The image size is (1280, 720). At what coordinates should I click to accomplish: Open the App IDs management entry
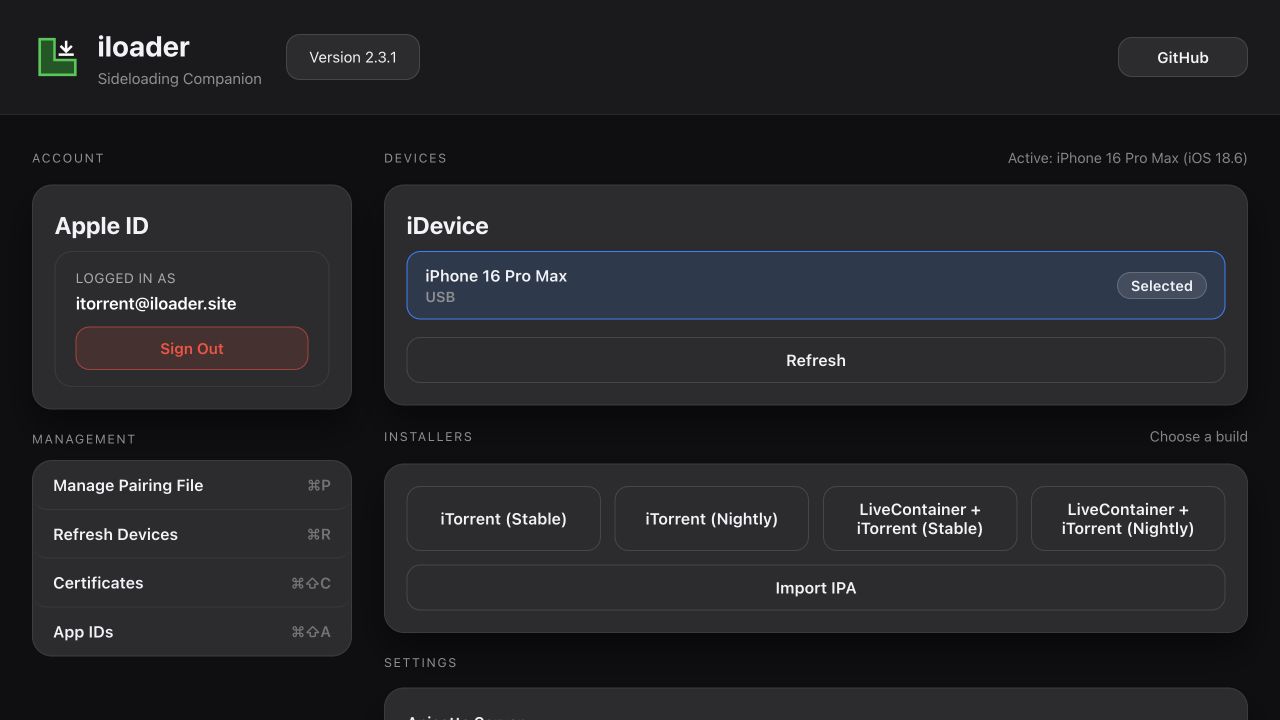192,632
